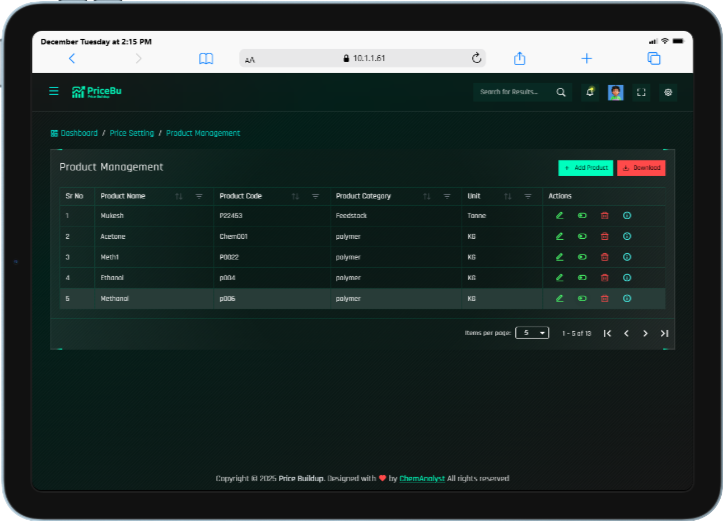
Task: Toggle fullscreen mode icon
Action: point(641,92)
